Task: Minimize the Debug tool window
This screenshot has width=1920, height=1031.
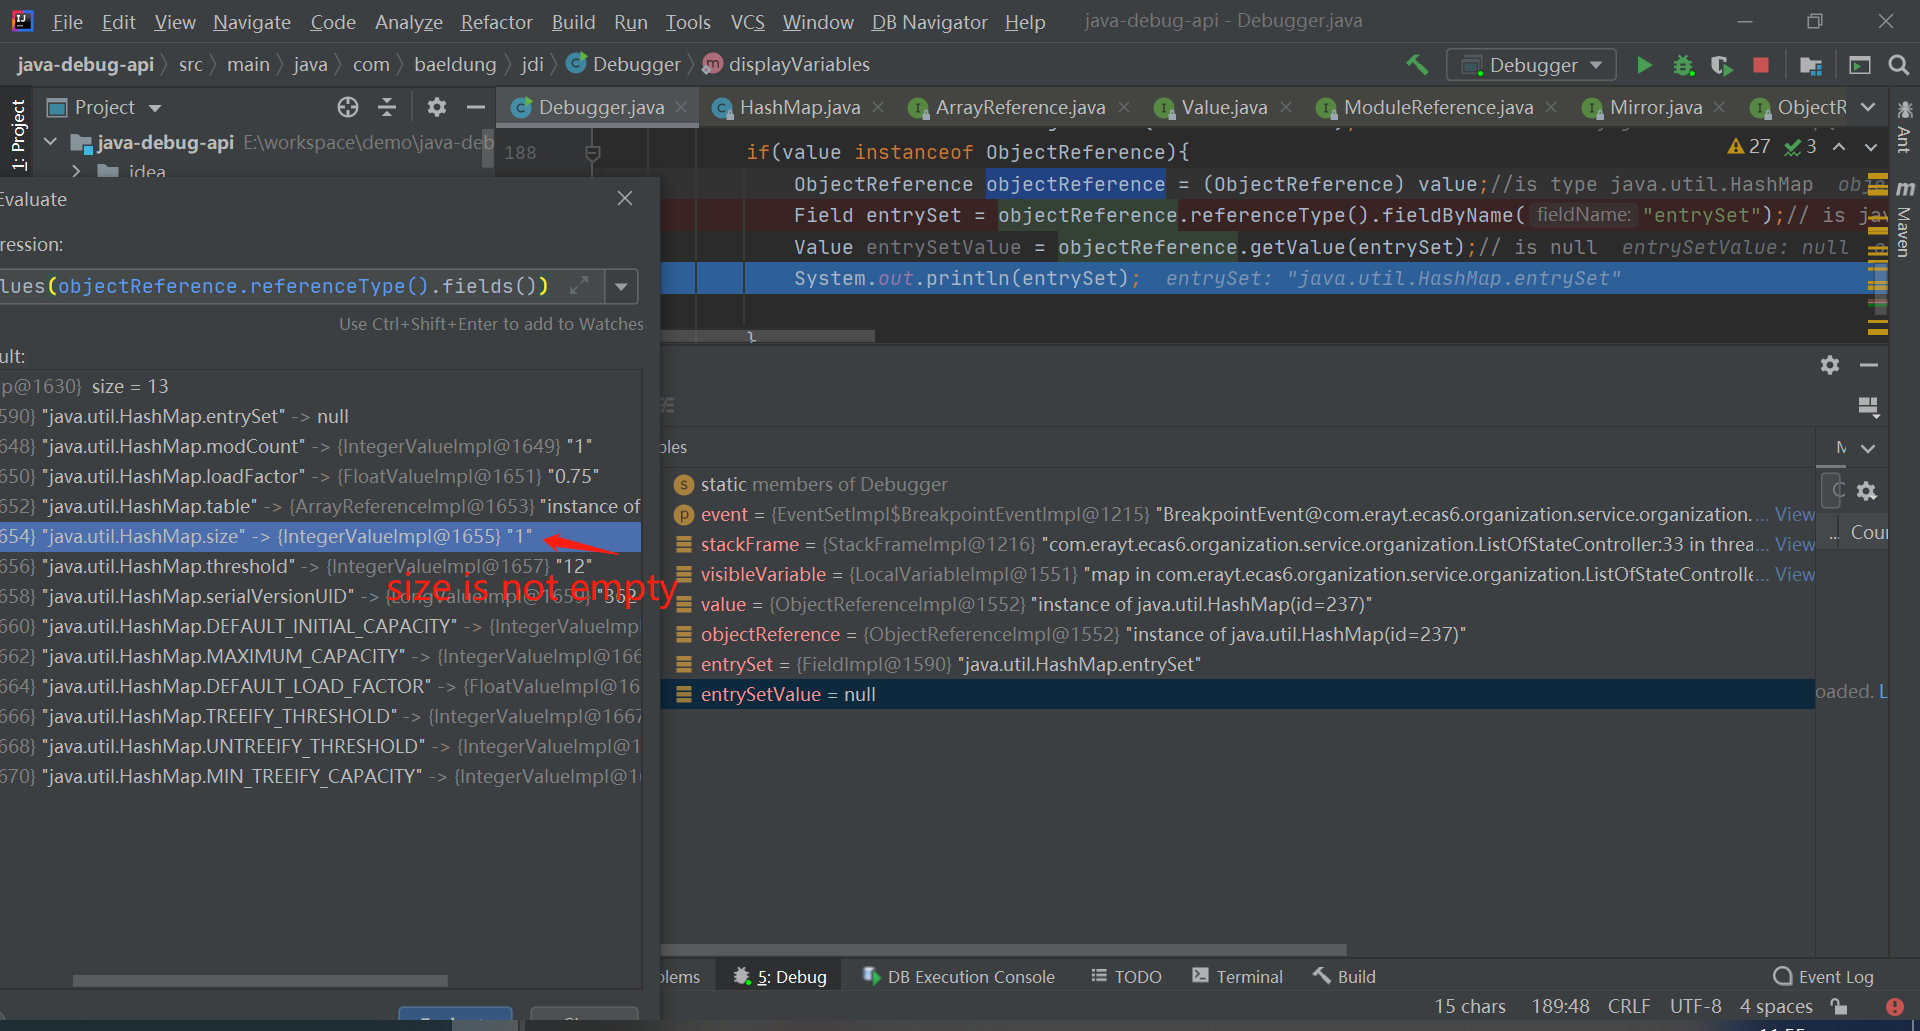Action: [1869, 365]
